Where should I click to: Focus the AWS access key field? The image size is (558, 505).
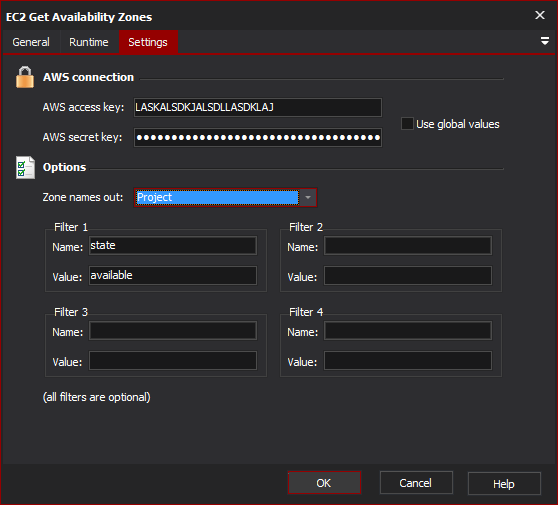pyautogui.click(x=258, y=107)
